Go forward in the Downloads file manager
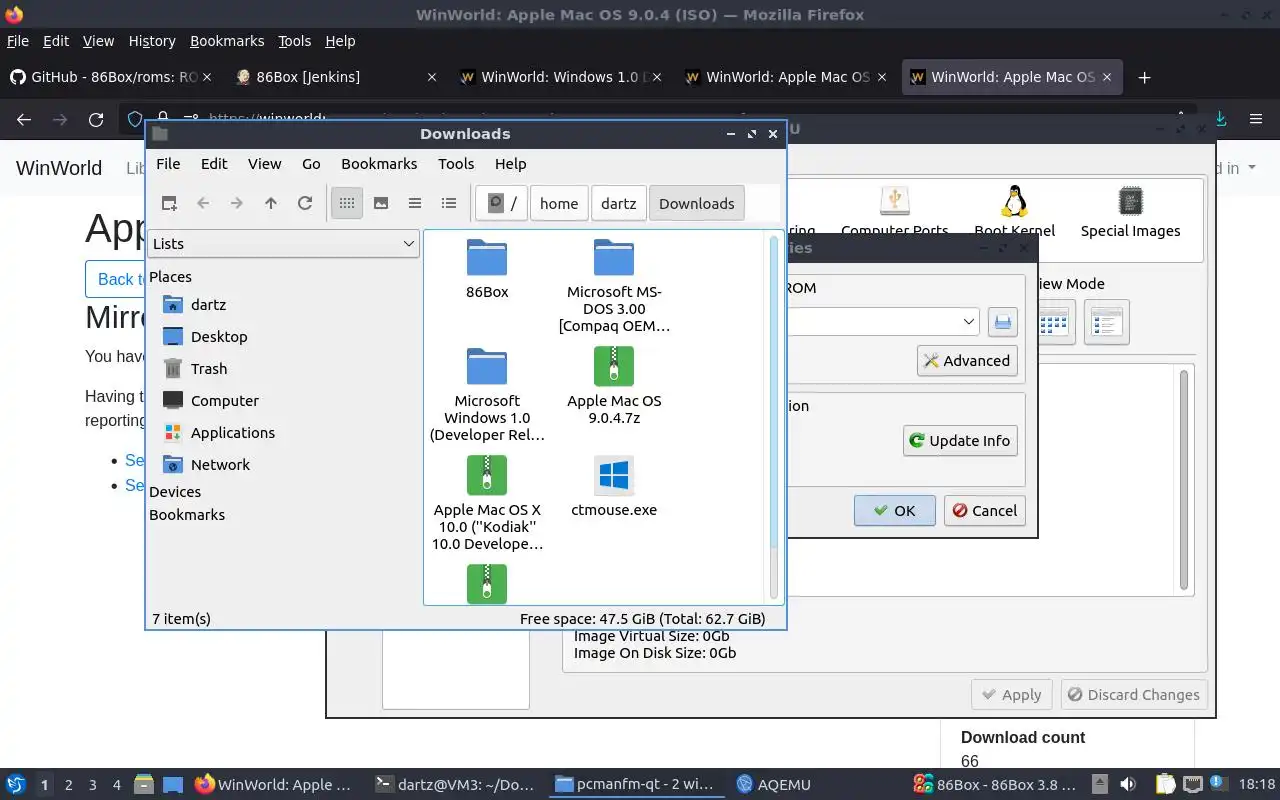 click(x=237, y=203)
